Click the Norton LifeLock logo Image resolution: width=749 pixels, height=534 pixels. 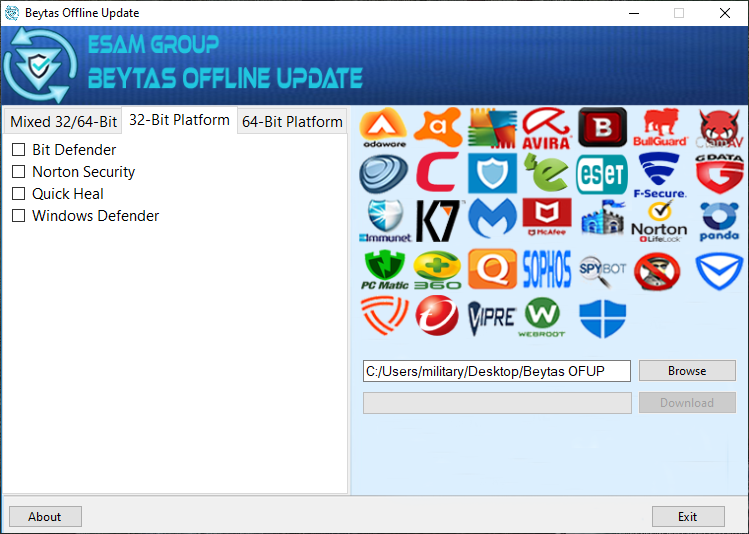(659, 222)
